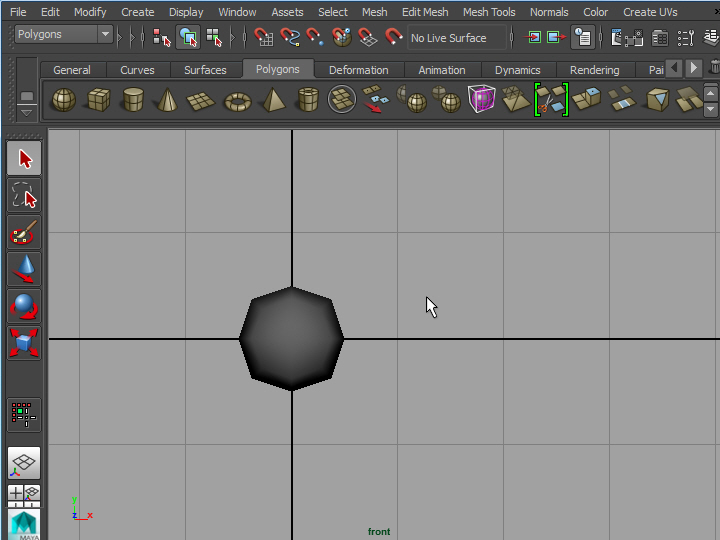The width and height of the screenshot is (720, 540).
Task: Create a polygon torus from shelf
Action: coord(237,100)
